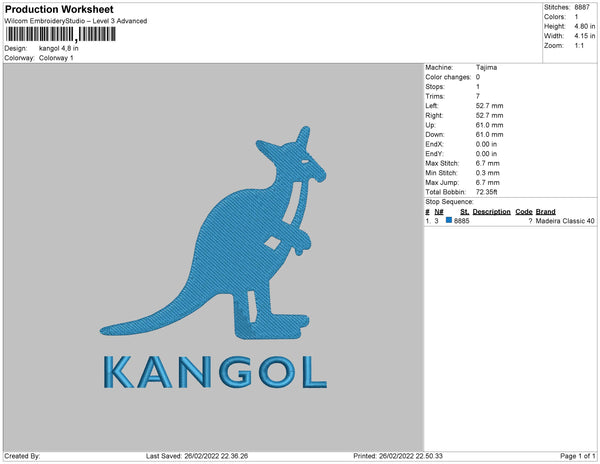
Task: Click the 'Up:' extent label
Action: [x=430, y=125]
